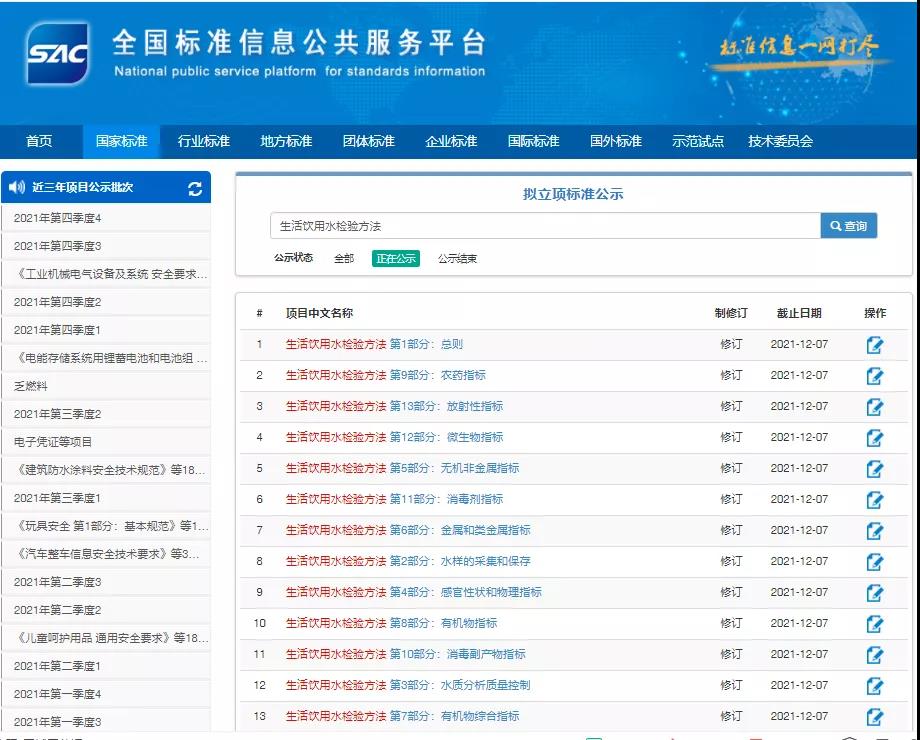This screenshot has height=740, width=920.
Task: Select the 公示结束 status filter
Action: pos(457,258)
